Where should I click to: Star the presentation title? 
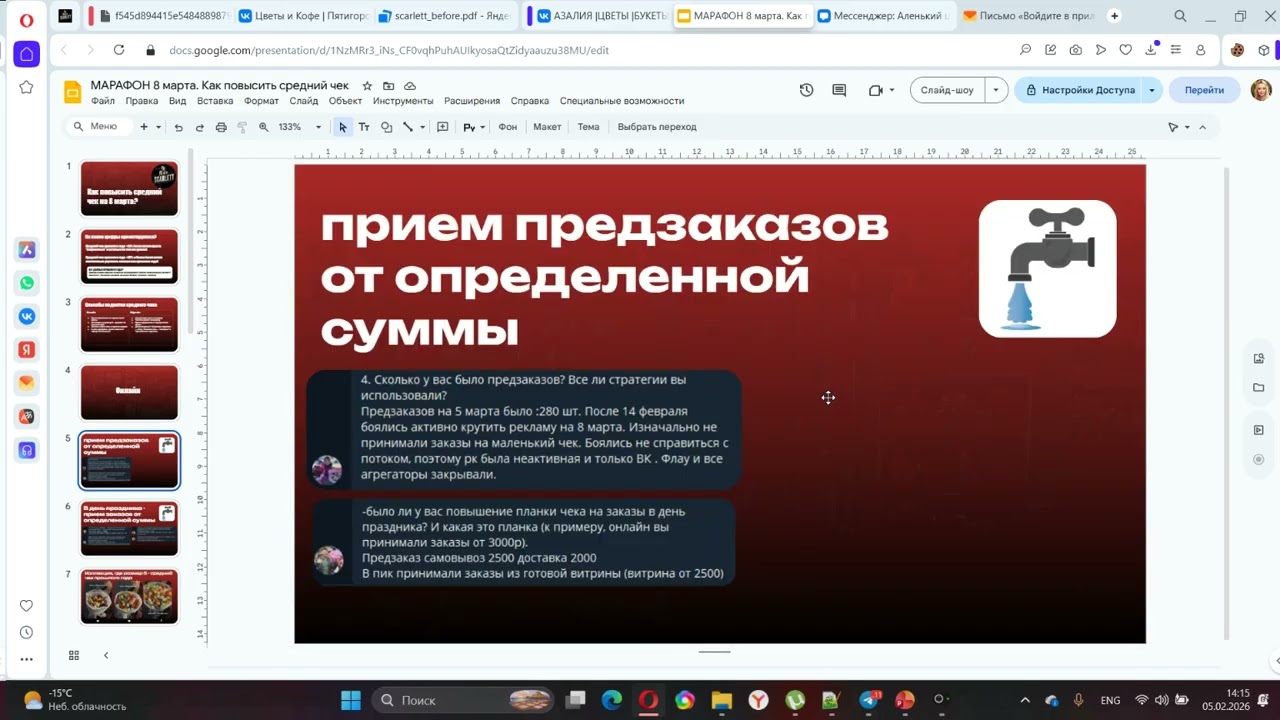367,86
